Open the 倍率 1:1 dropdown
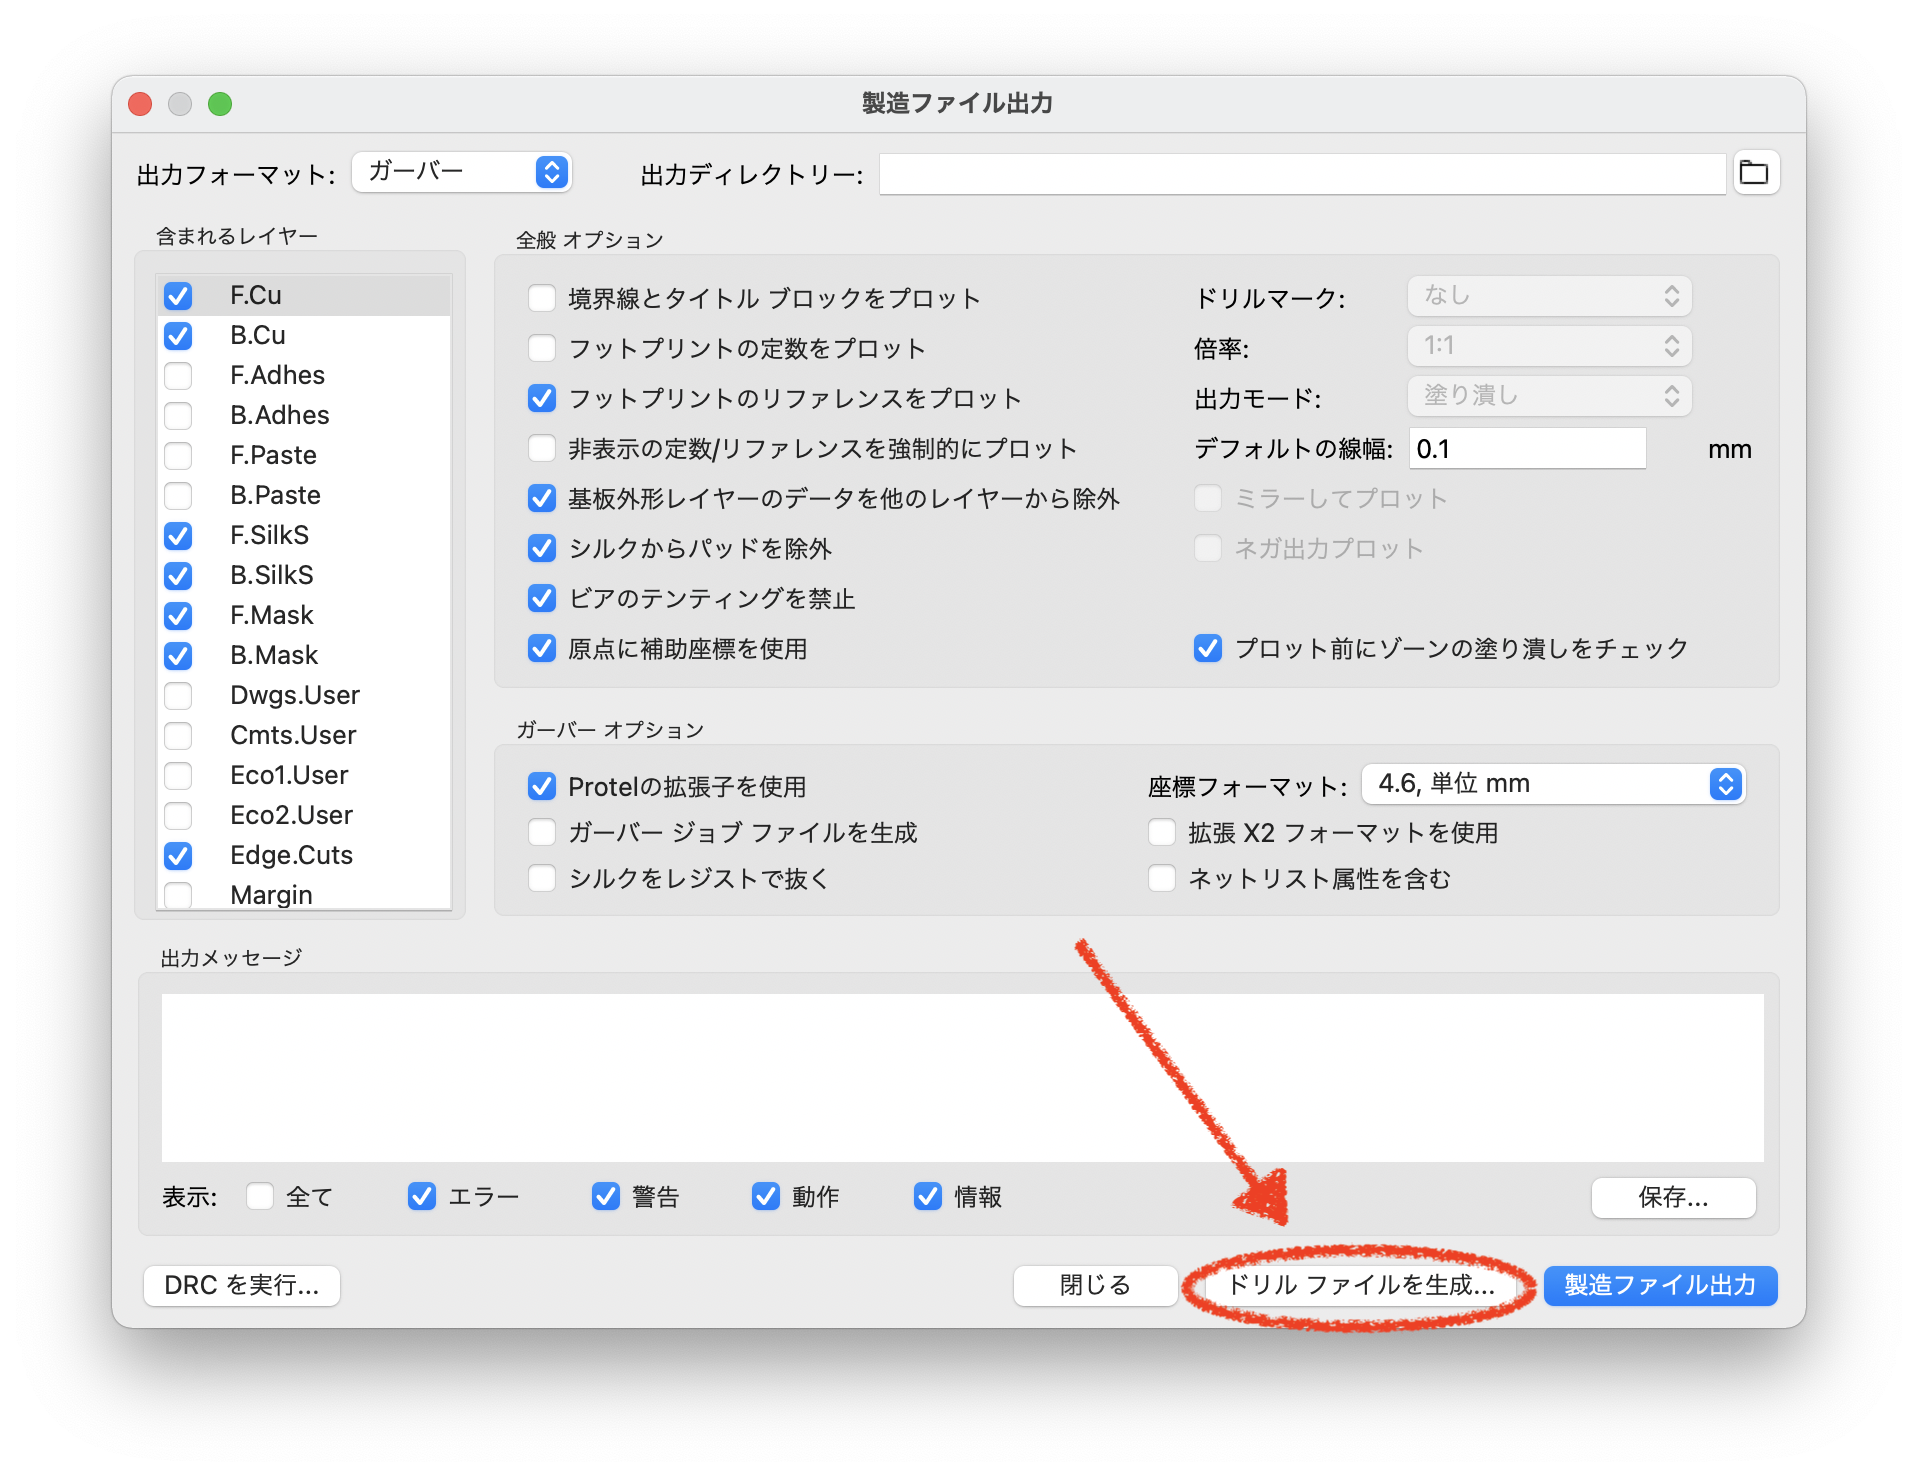Image resolution: width=1918 pixels, height=1476 pixels. coord(1549,346)
